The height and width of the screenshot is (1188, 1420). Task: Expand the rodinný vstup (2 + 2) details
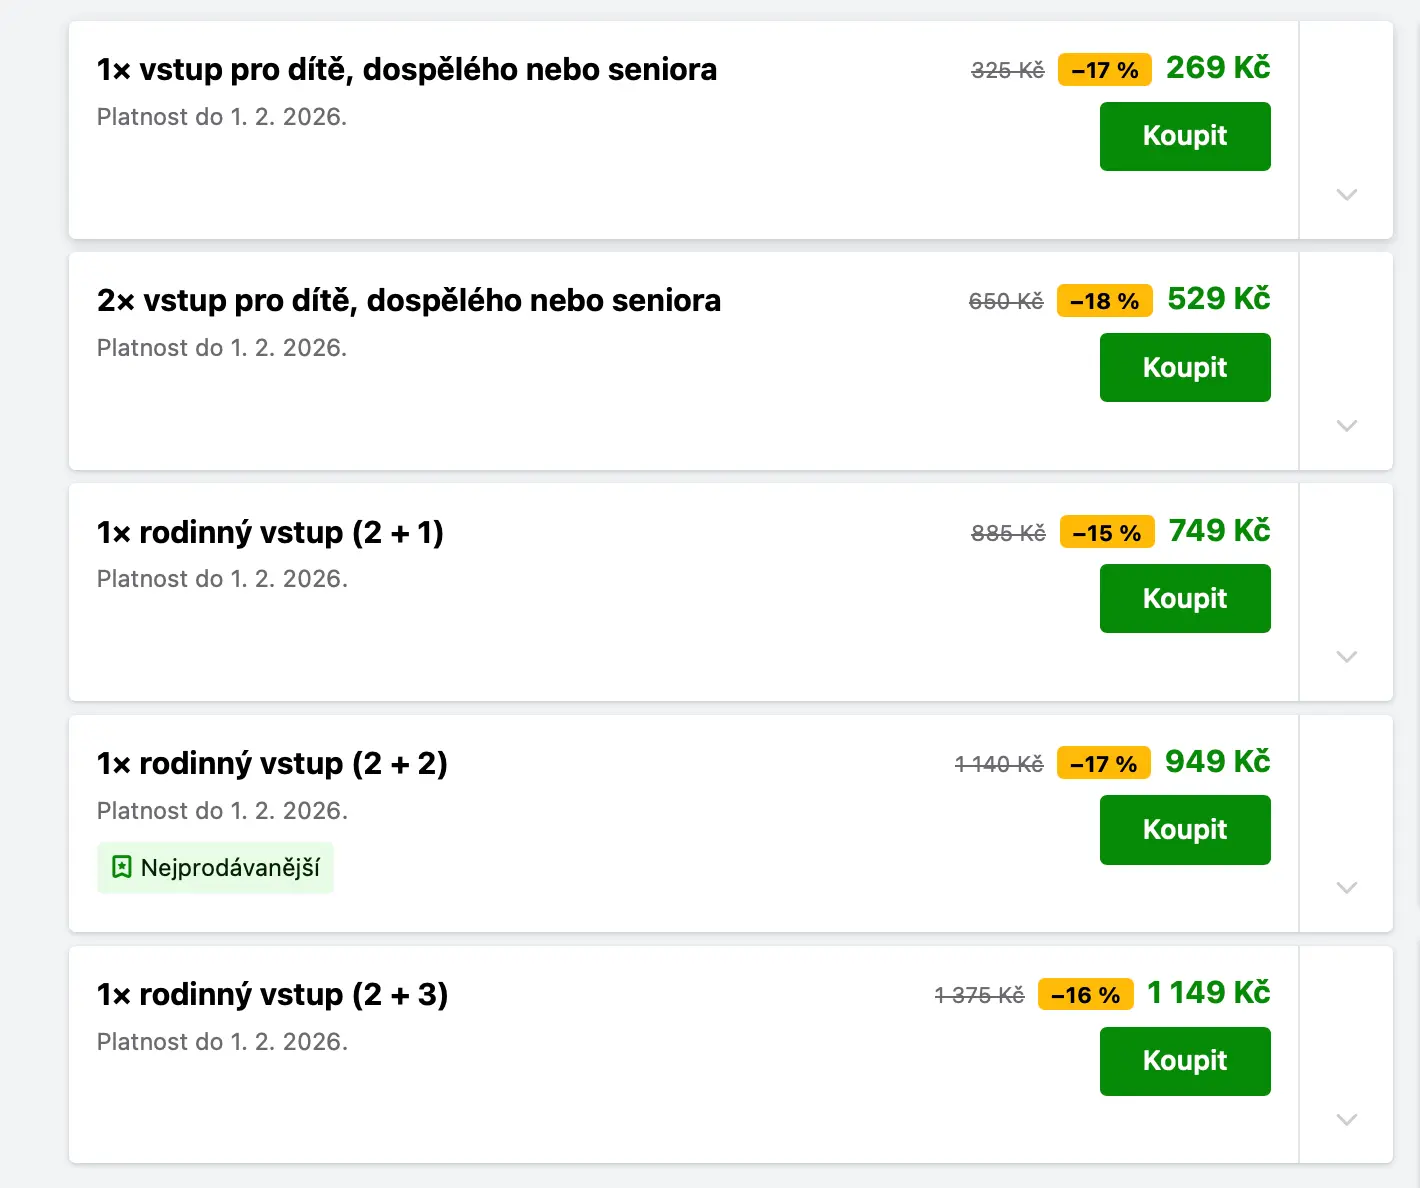pyautogui.click(x=1346, y=887)
